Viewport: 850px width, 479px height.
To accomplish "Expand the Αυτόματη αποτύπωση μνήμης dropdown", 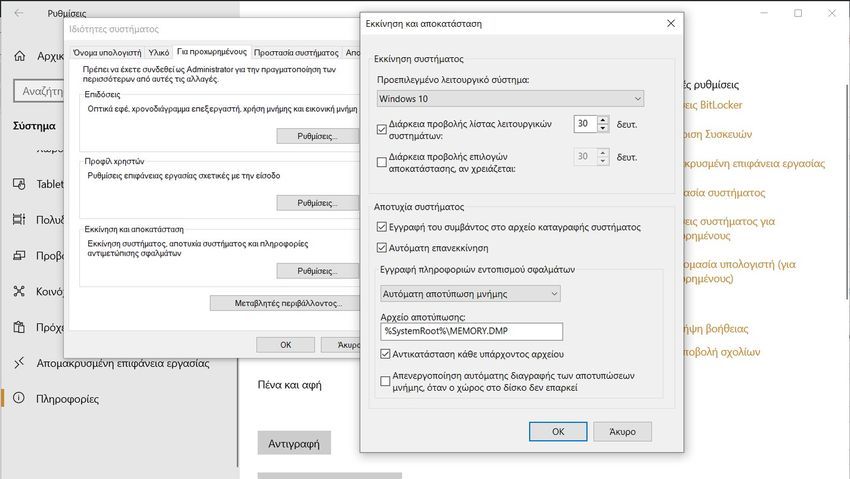I will (468, 293).
